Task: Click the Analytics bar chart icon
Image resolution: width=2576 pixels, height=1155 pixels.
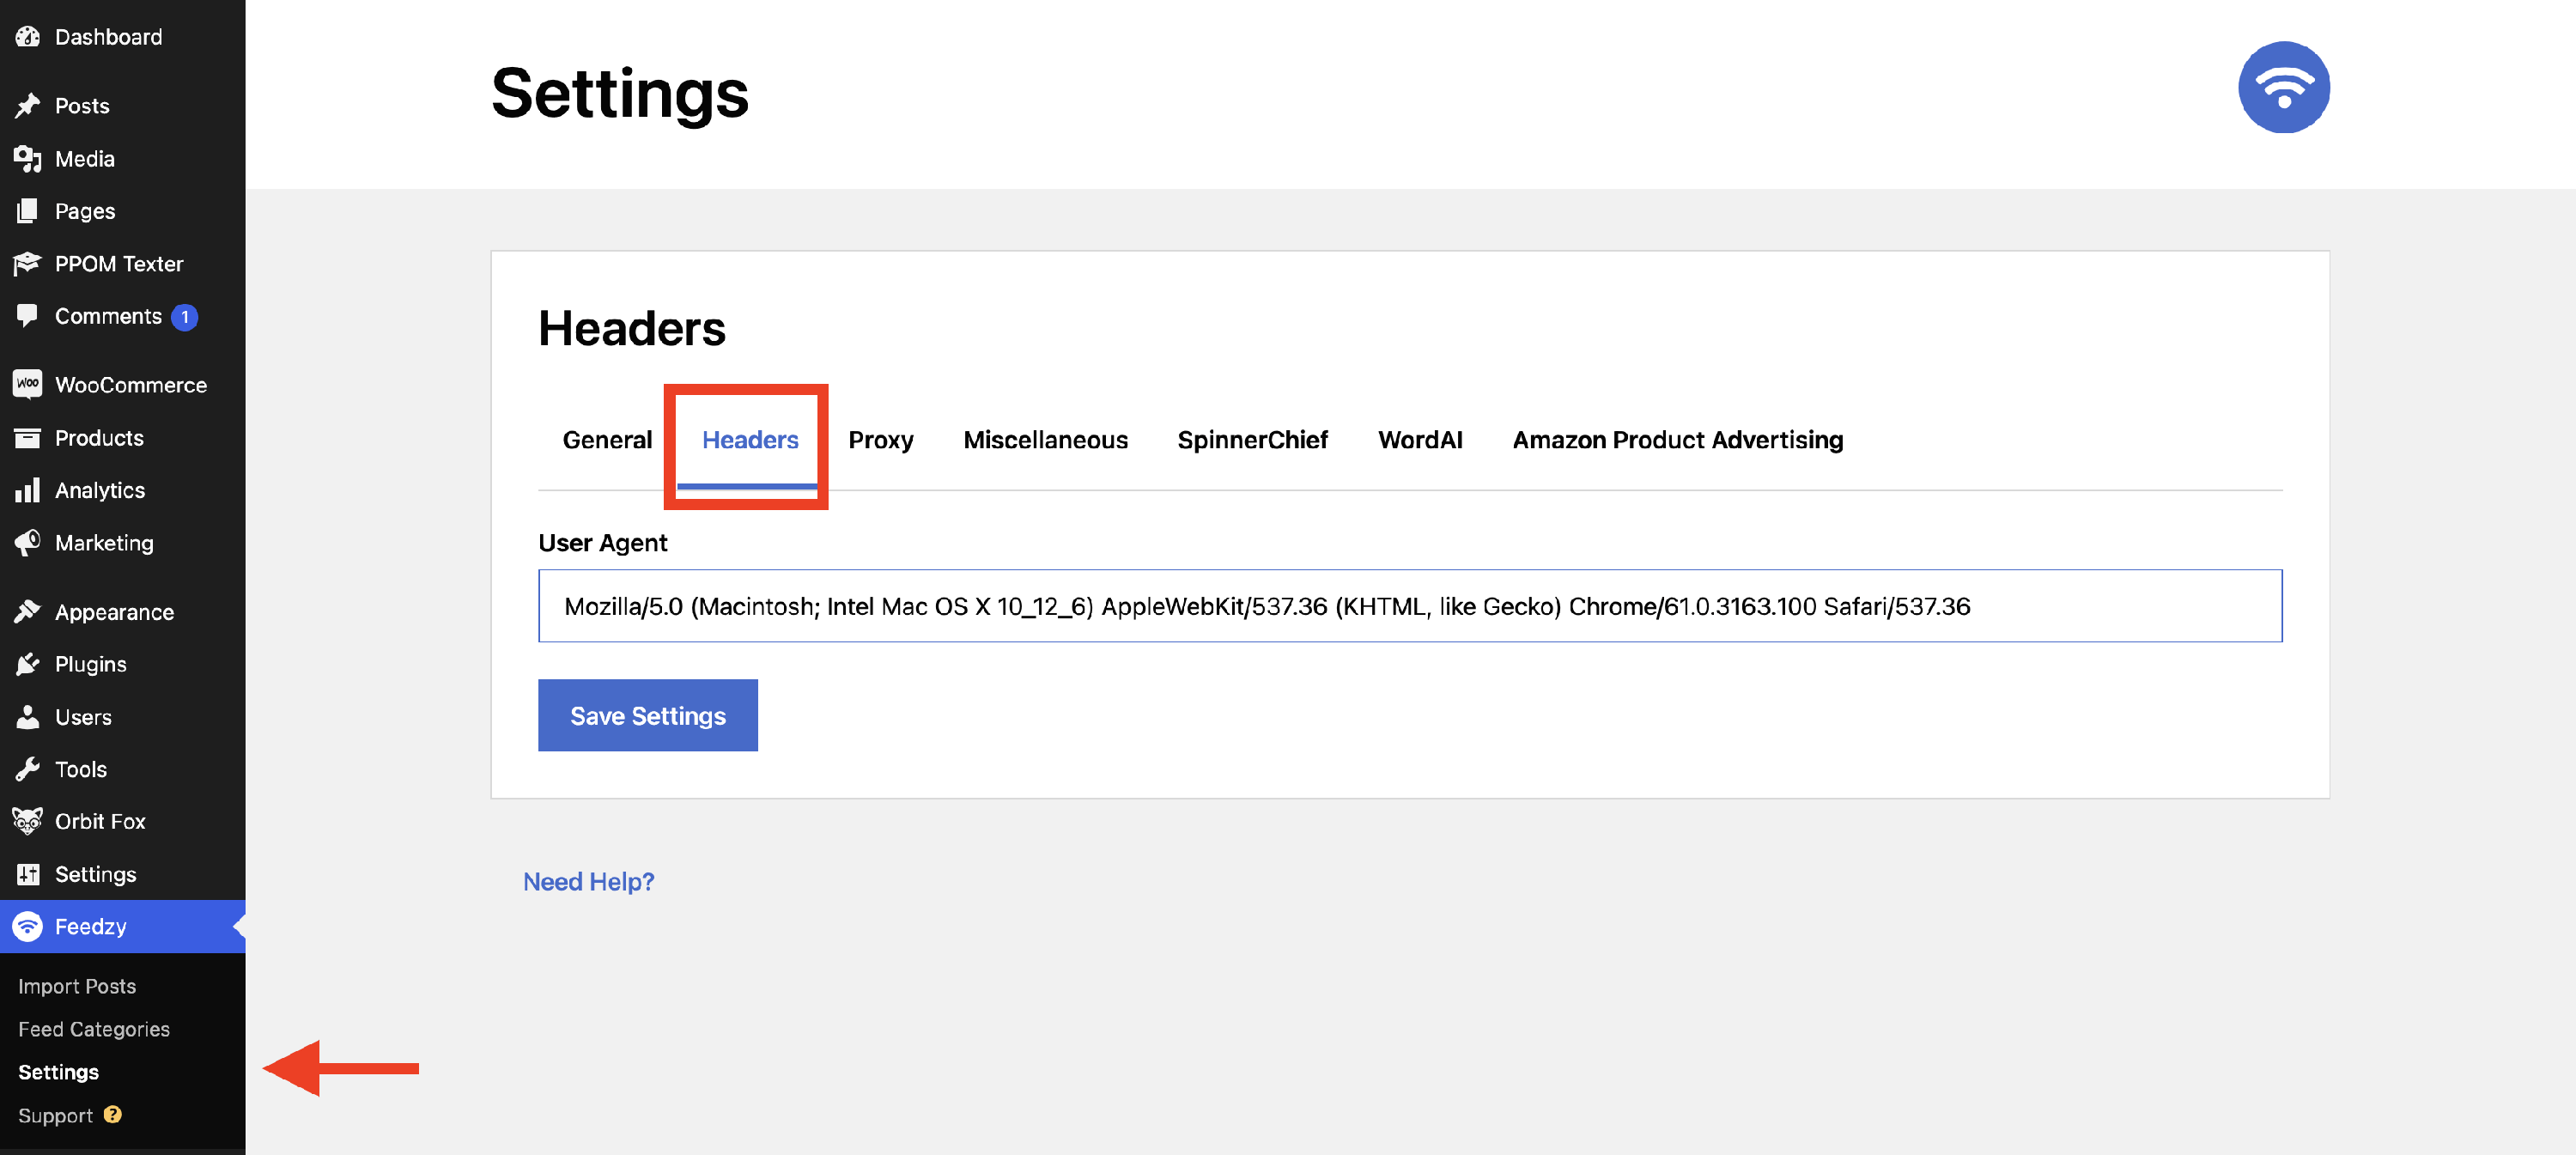Action: point(27,490)
